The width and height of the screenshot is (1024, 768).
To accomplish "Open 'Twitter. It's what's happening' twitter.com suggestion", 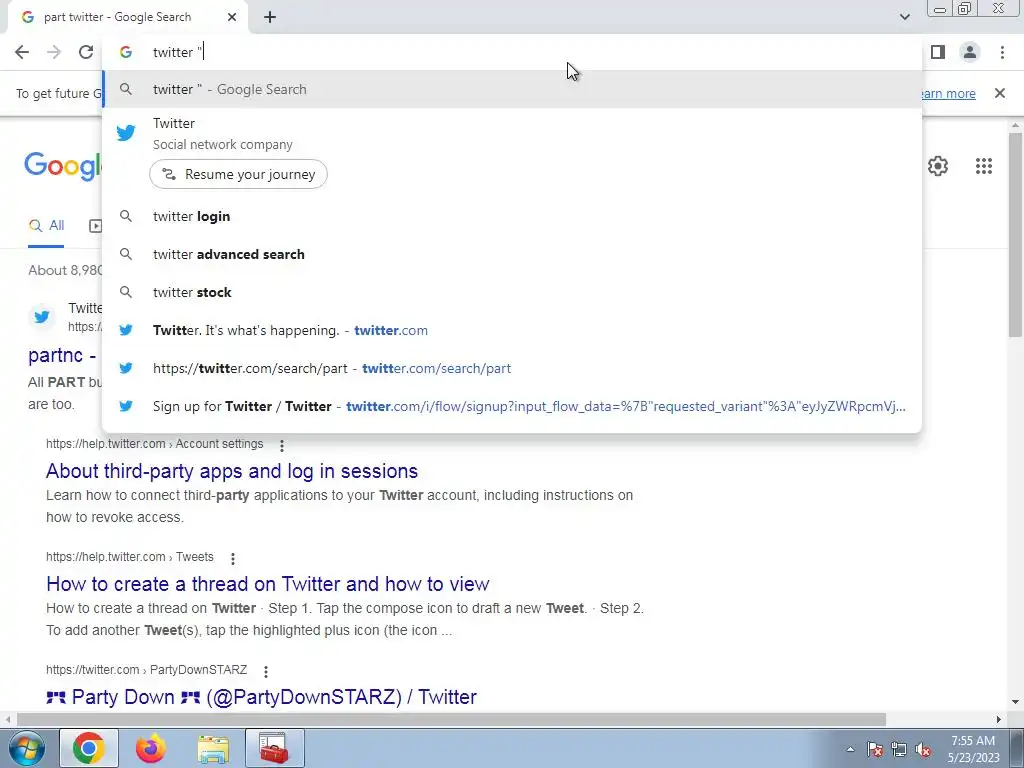I will point(512,330).
